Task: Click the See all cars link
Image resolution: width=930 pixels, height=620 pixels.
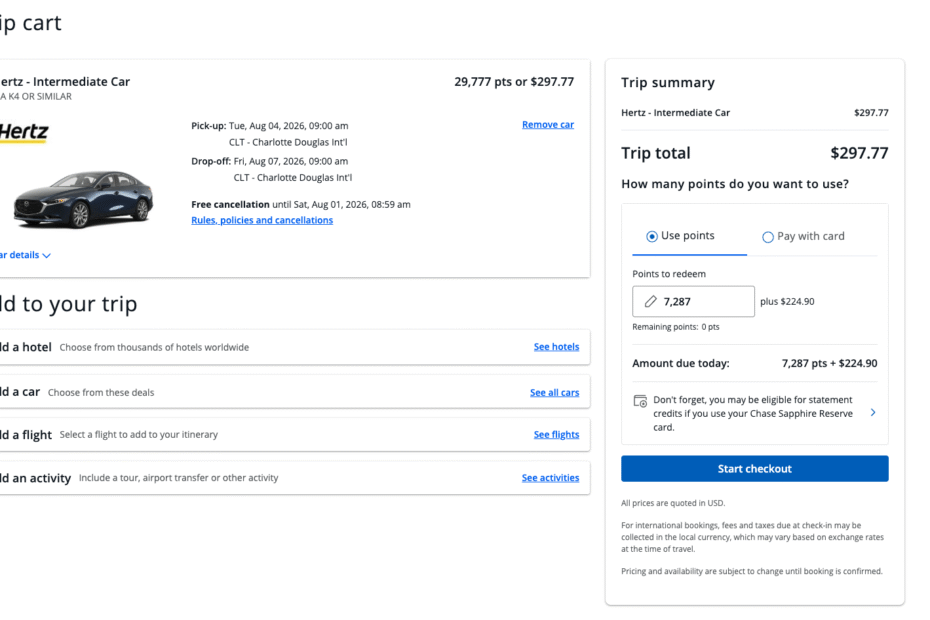Action: point(554,392)
